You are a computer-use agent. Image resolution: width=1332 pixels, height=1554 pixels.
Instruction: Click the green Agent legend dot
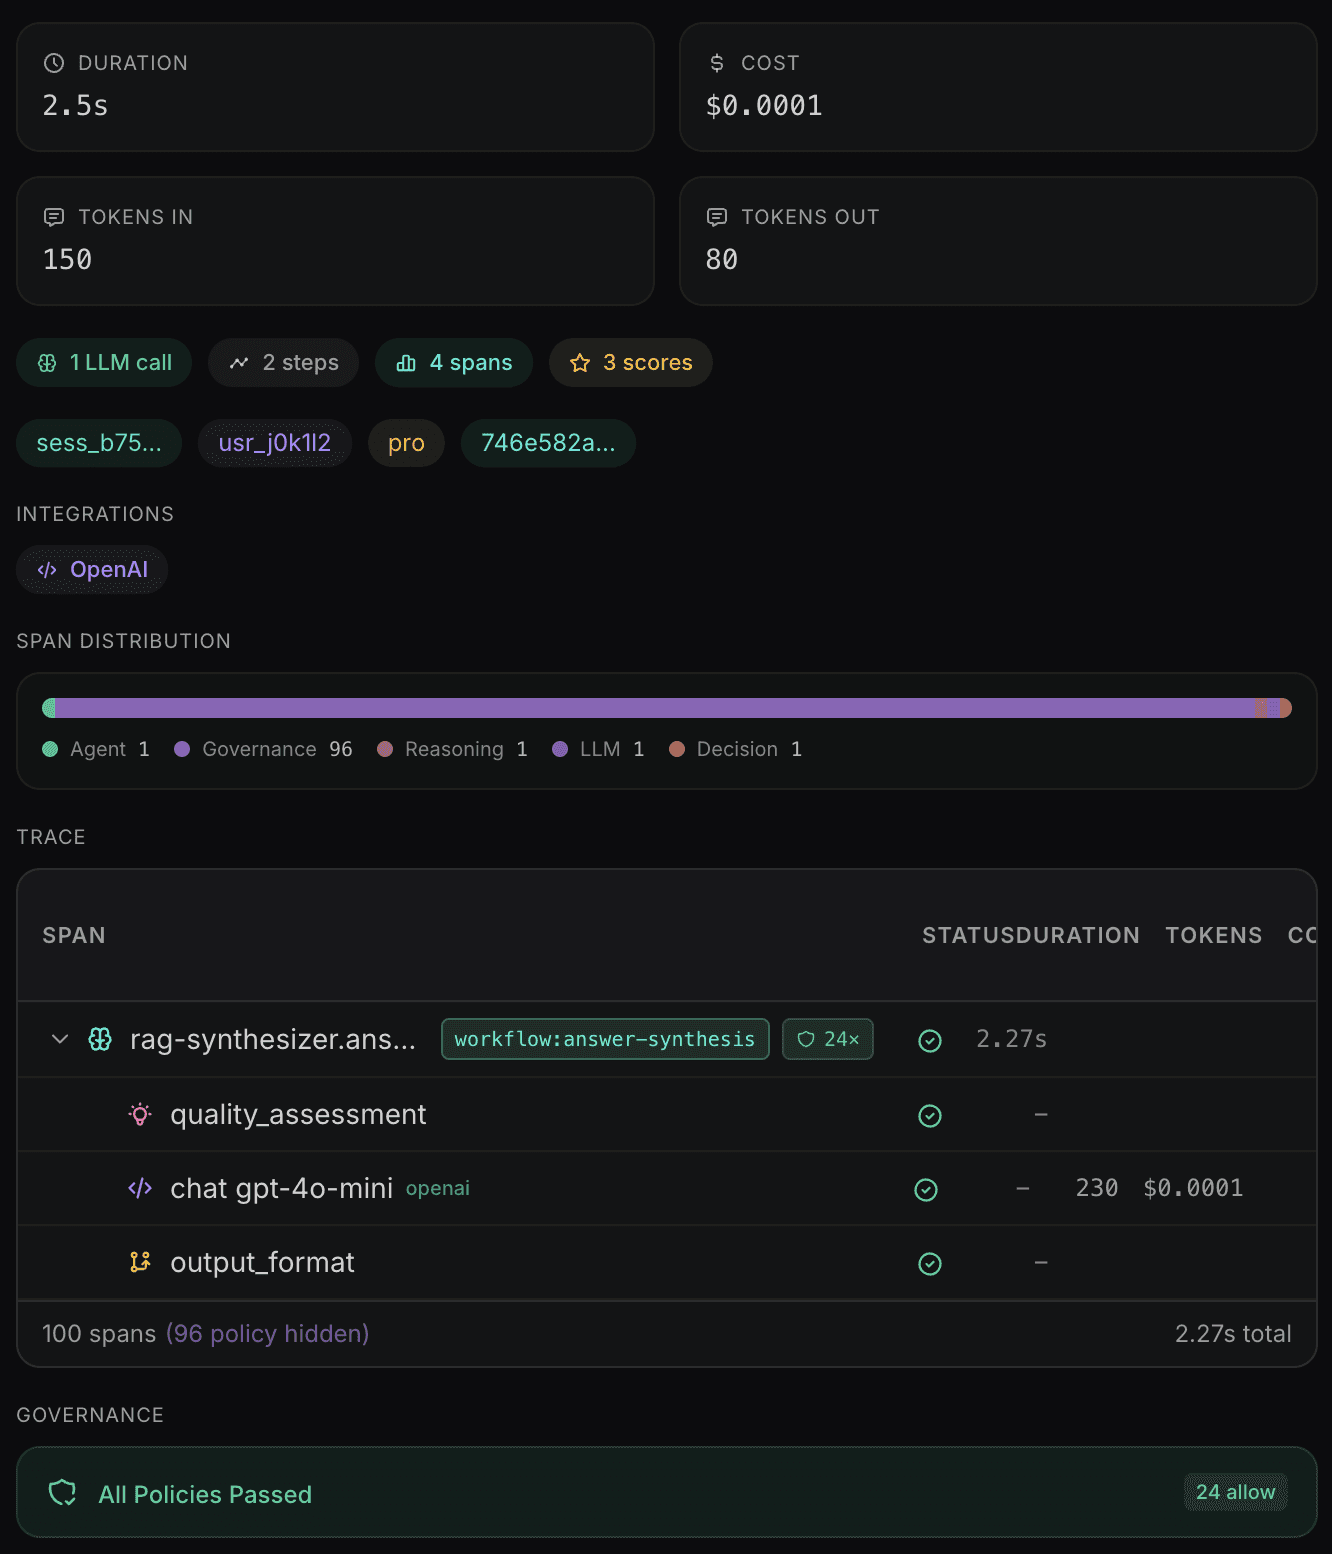tap(50, 749)
